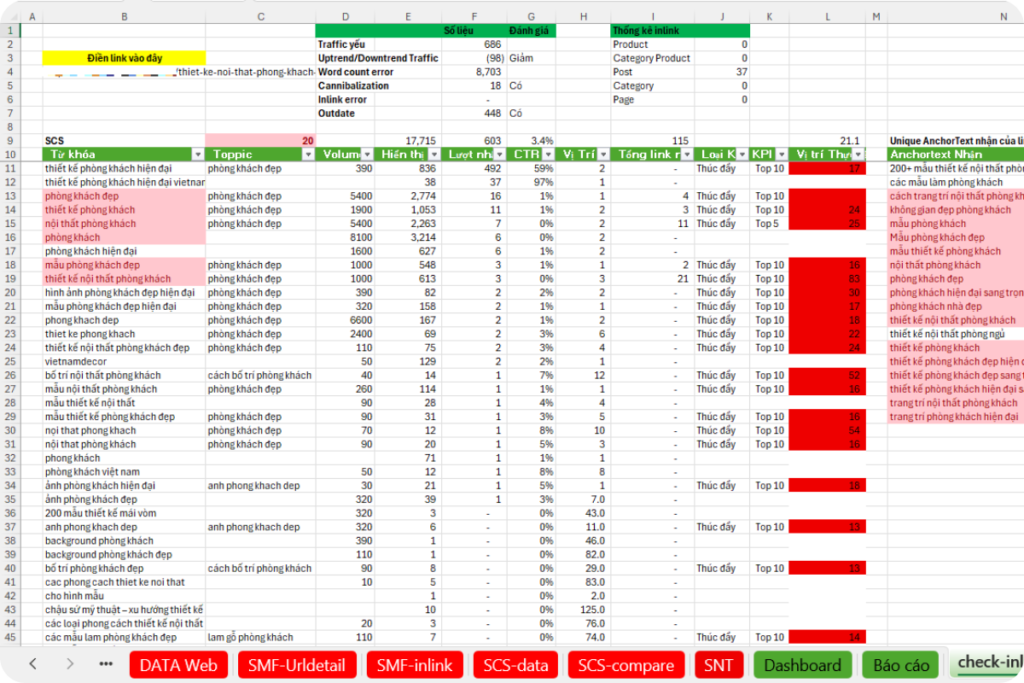Switch to the Dashboard sheet tab
This screenshot has width=1024, height=683.
click(x=803, y=665)
